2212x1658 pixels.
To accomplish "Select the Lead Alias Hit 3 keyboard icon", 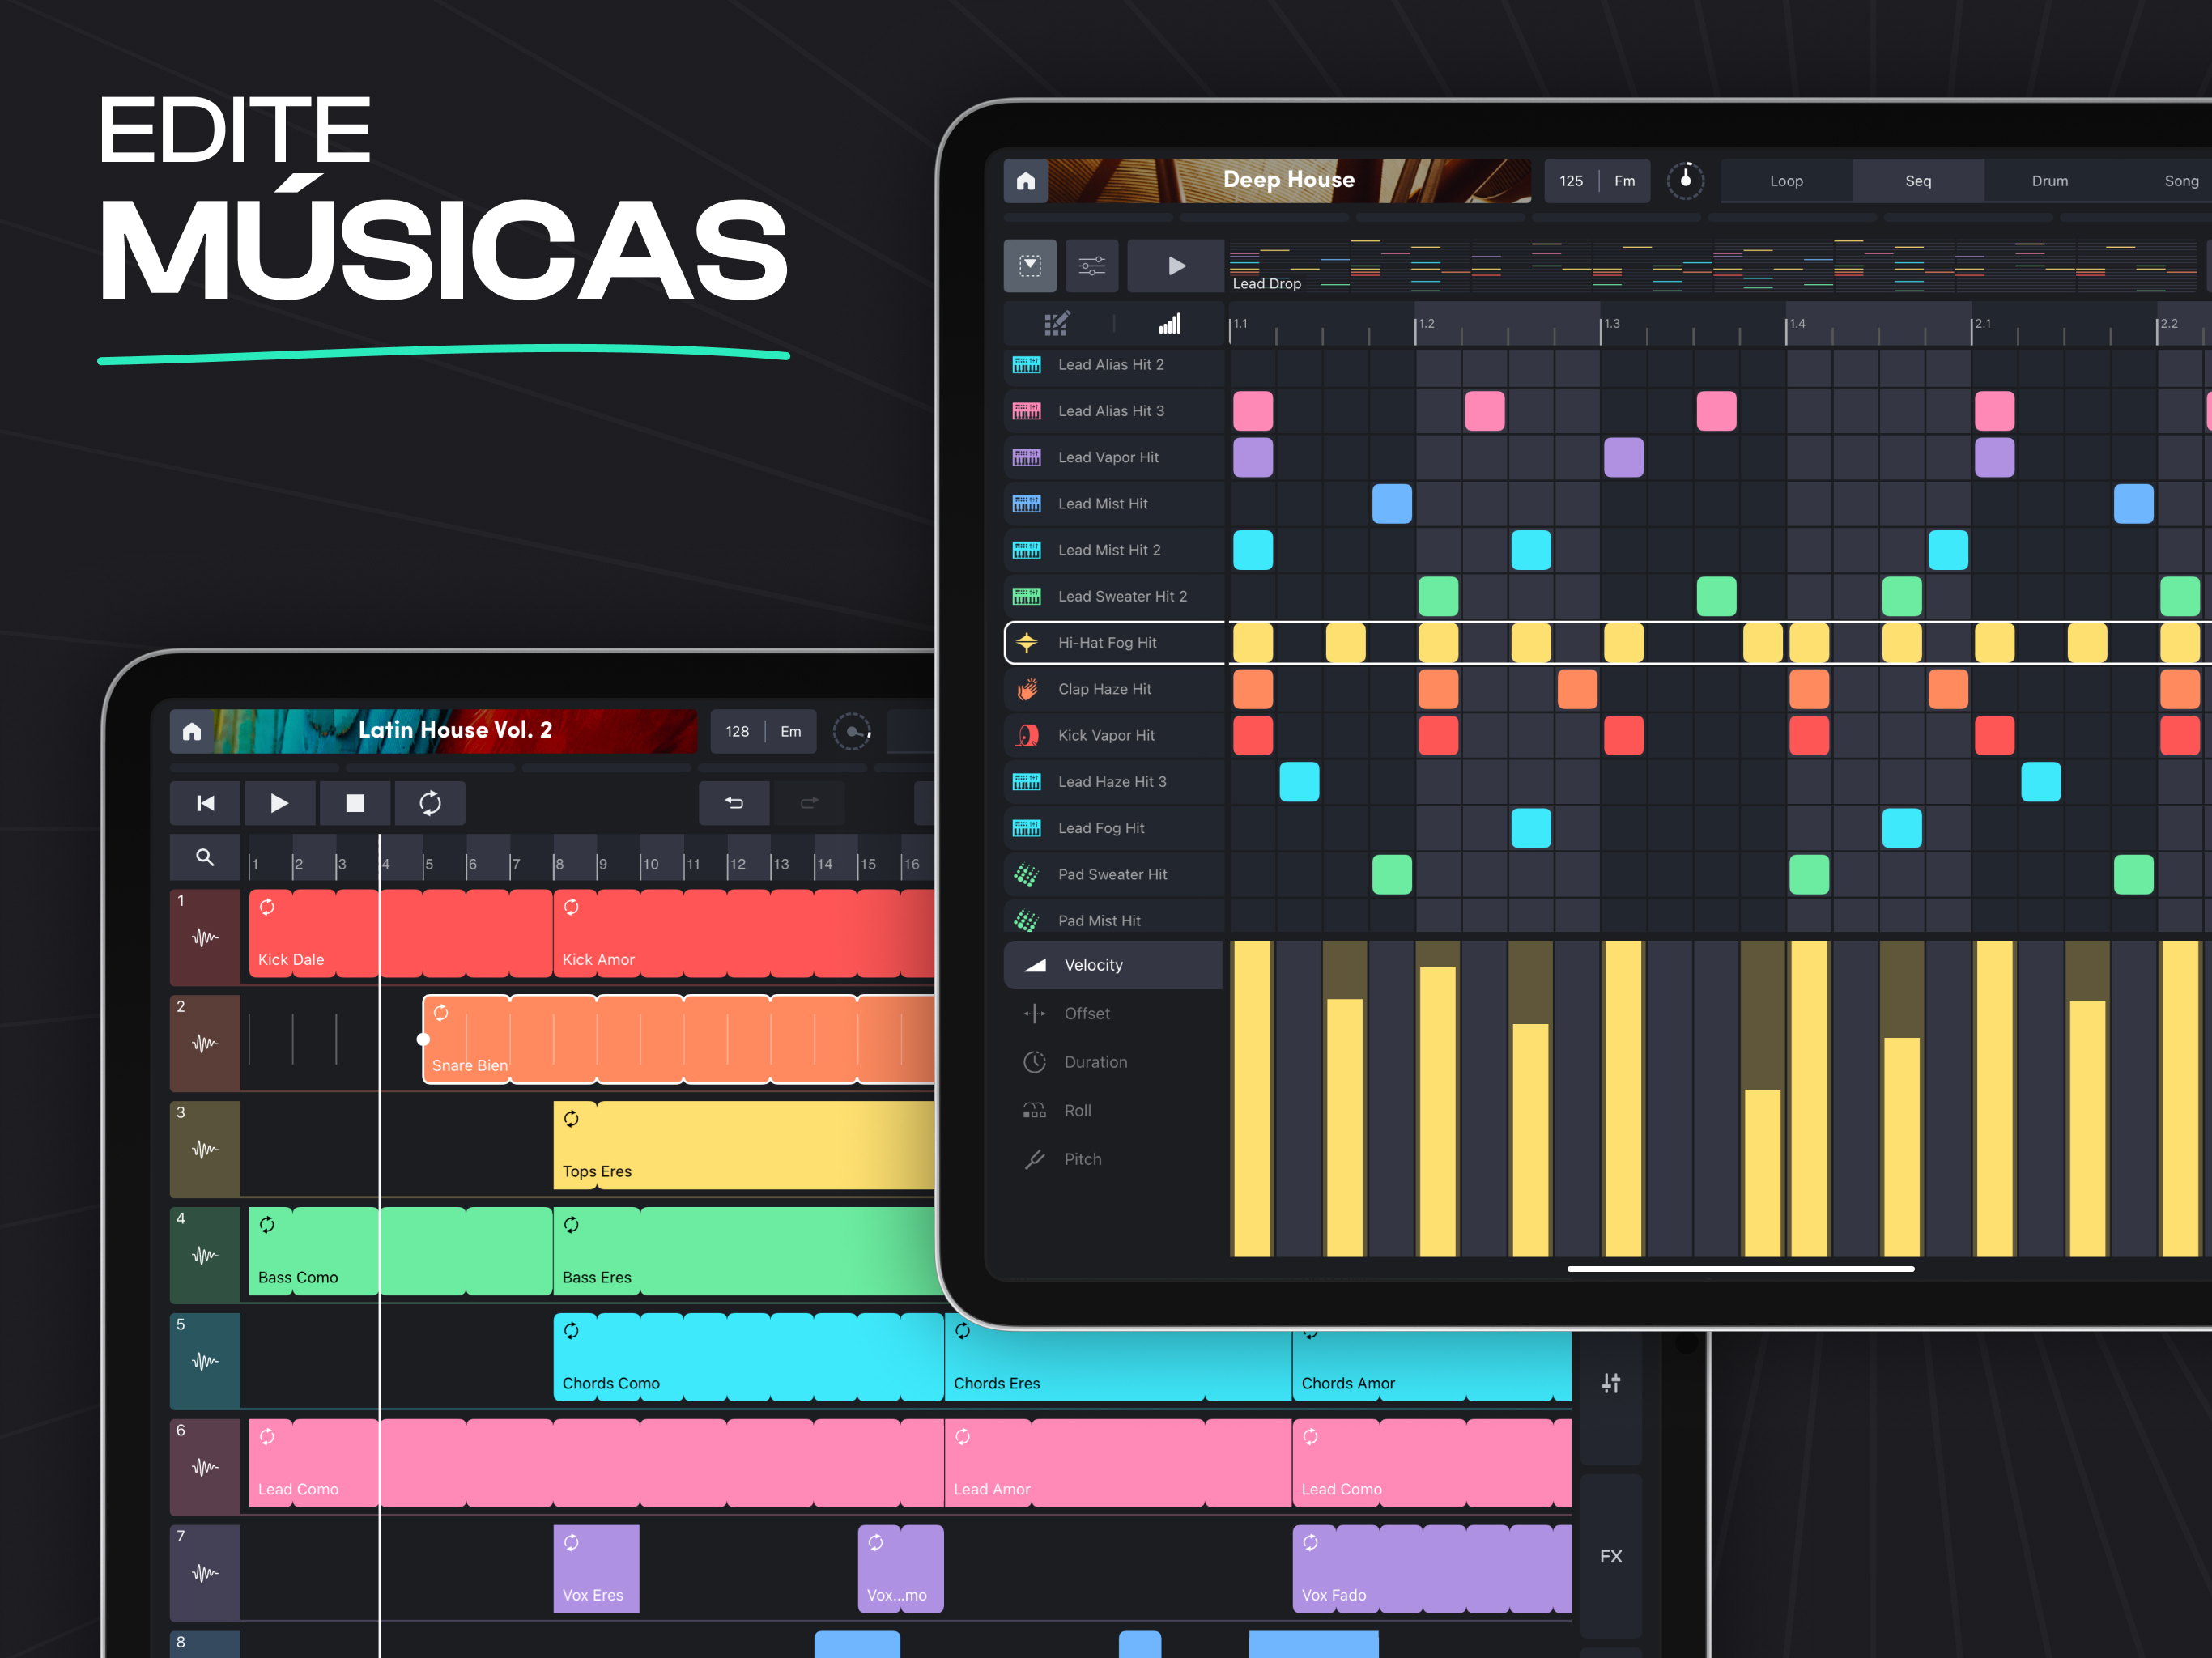I will coord(1027,411).
